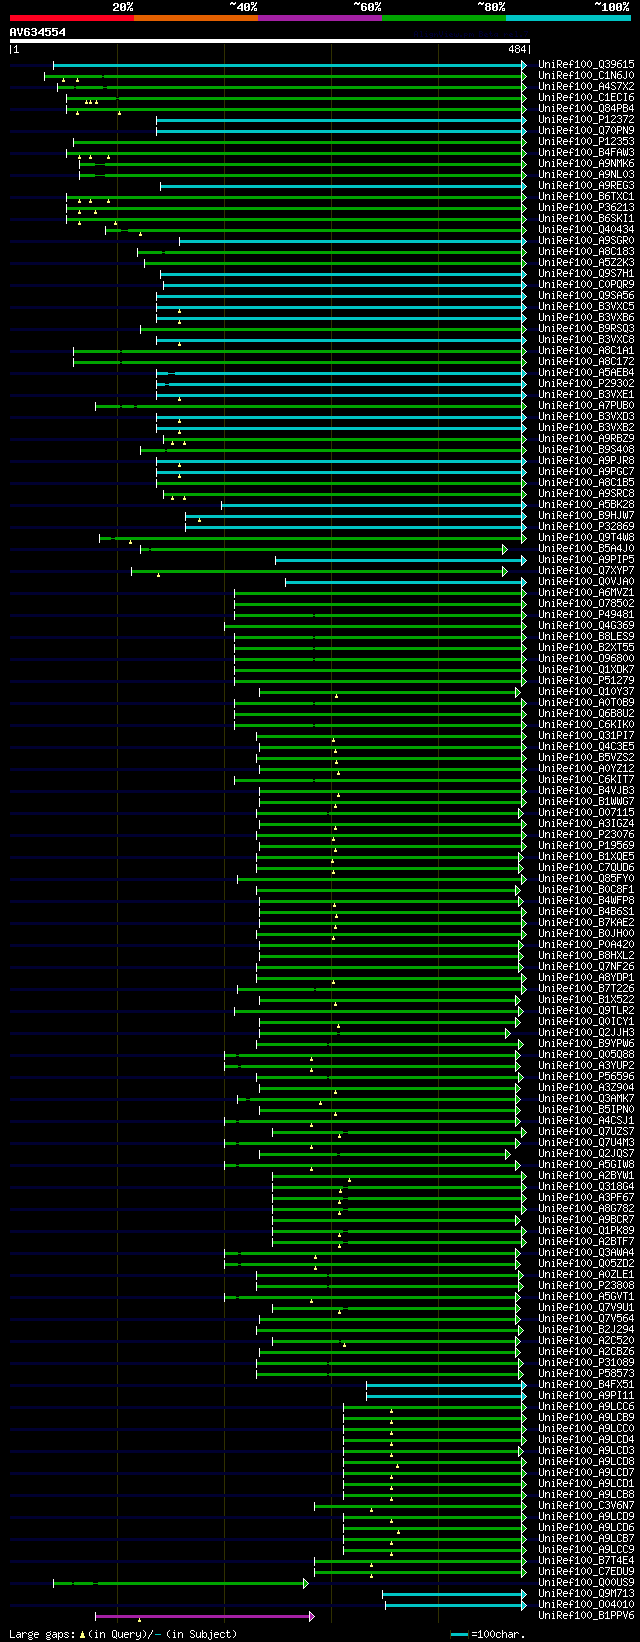Screen dimensions: 640x1642
Task: Open the UniRef100_Q2JQS7 hit
Action: pos(586,1153)
